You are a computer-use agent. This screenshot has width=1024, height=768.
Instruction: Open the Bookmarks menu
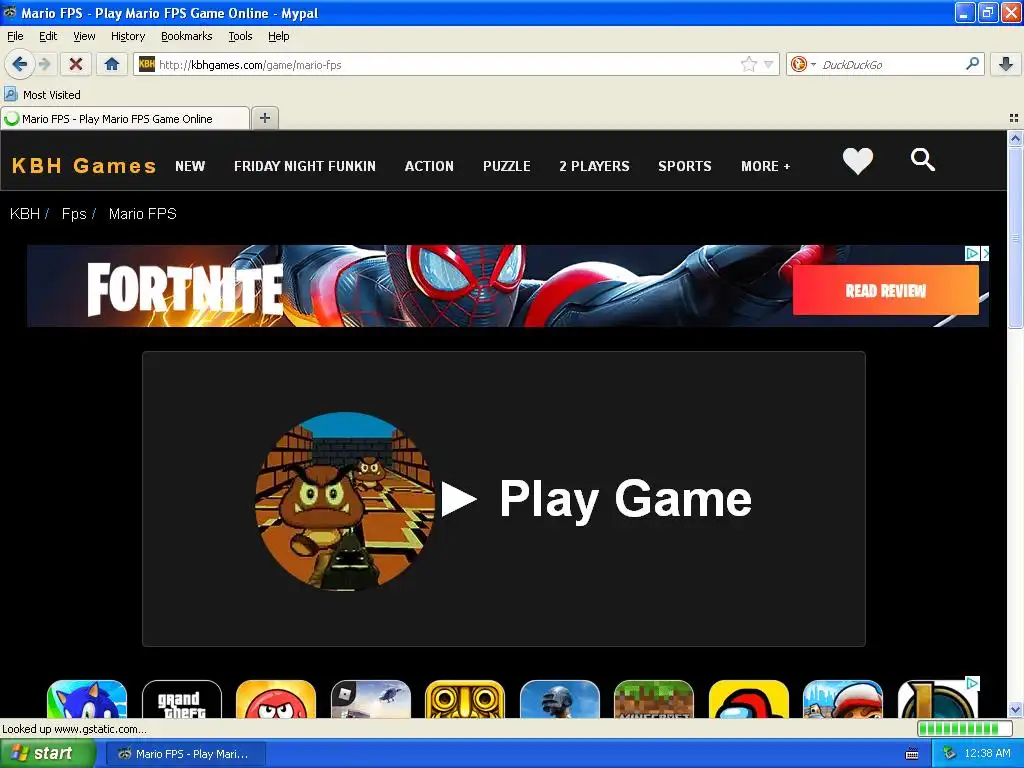pos(186,36)
